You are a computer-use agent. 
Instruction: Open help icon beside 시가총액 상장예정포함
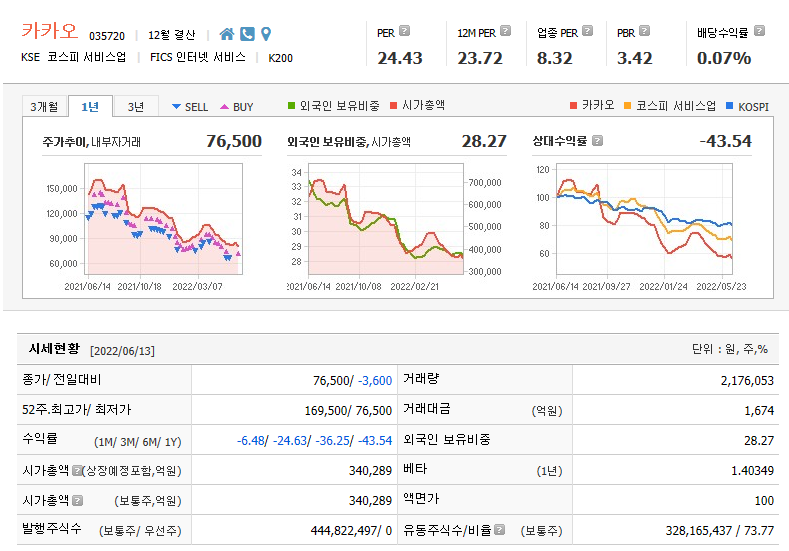pos(76,470)
